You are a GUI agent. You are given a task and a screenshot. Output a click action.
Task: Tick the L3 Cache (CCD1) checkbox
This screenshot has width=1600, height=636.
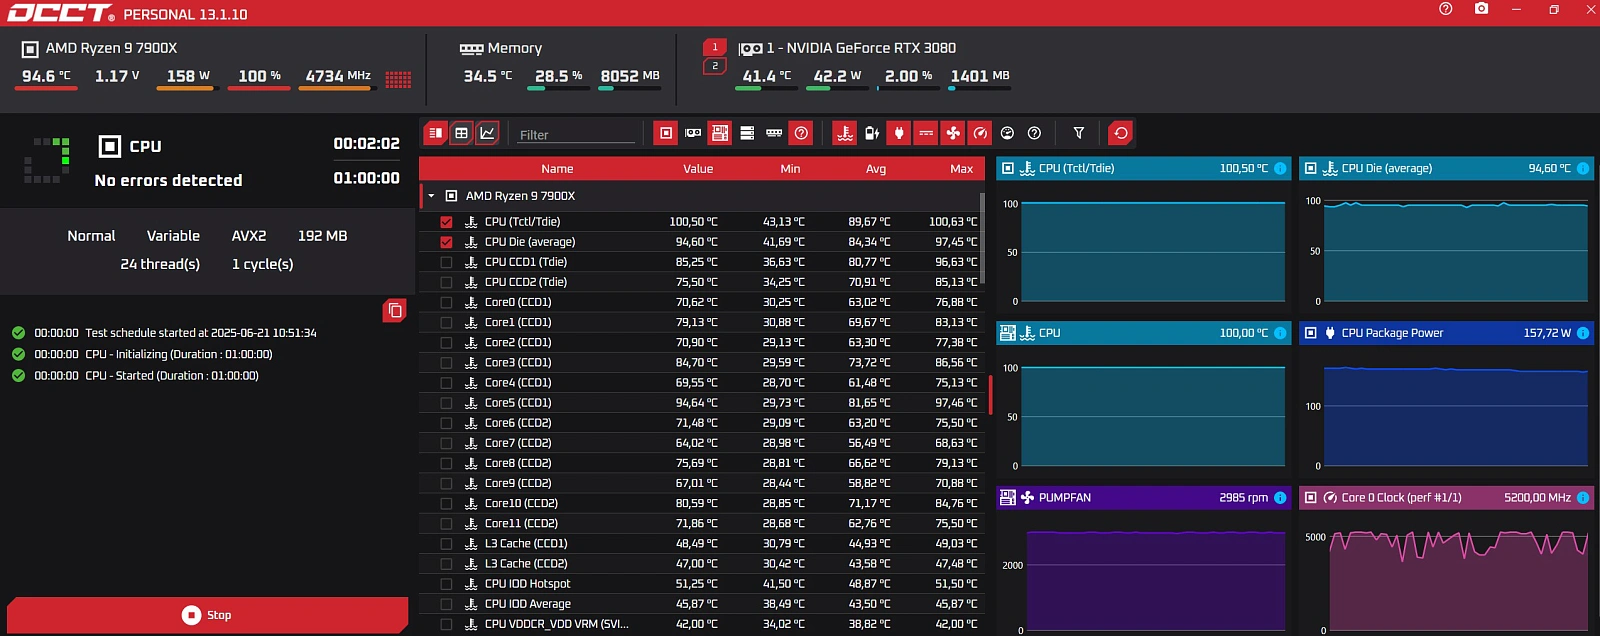[x=446, y=543]
